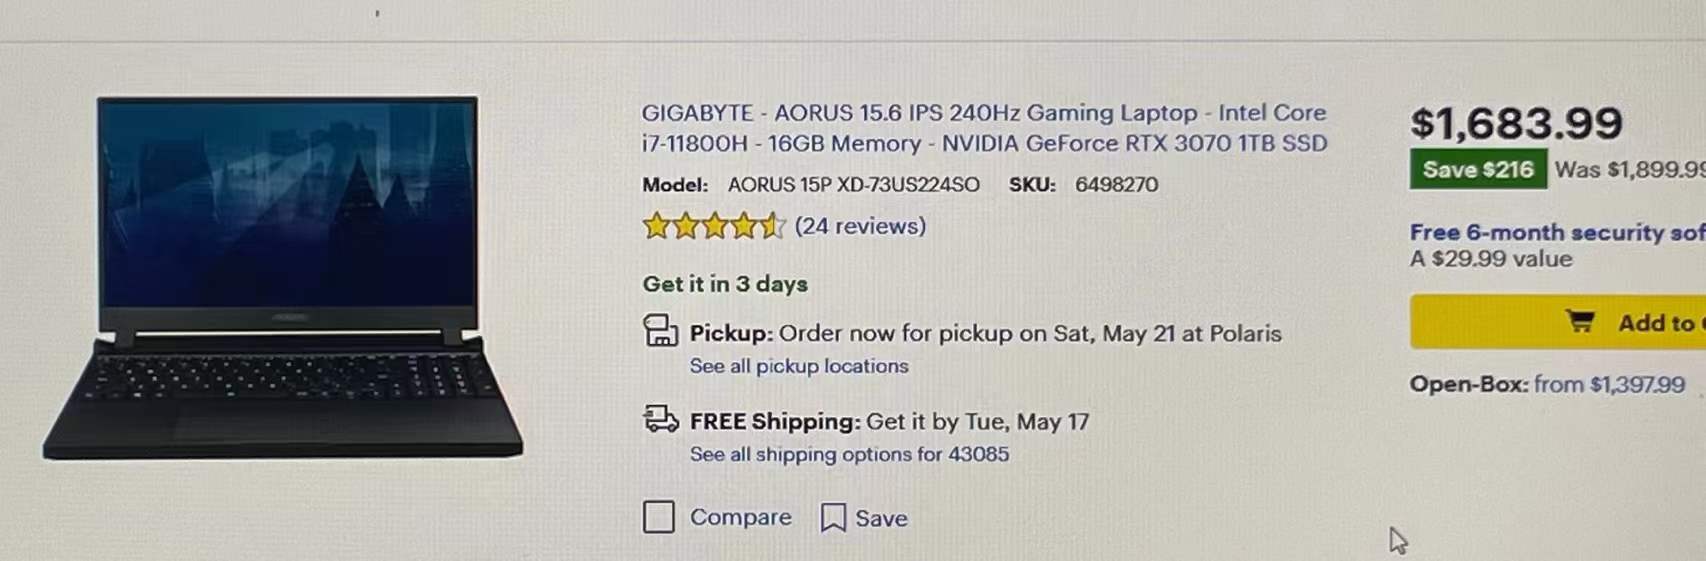Click the AORUS laptop product image

coord(283,278)
